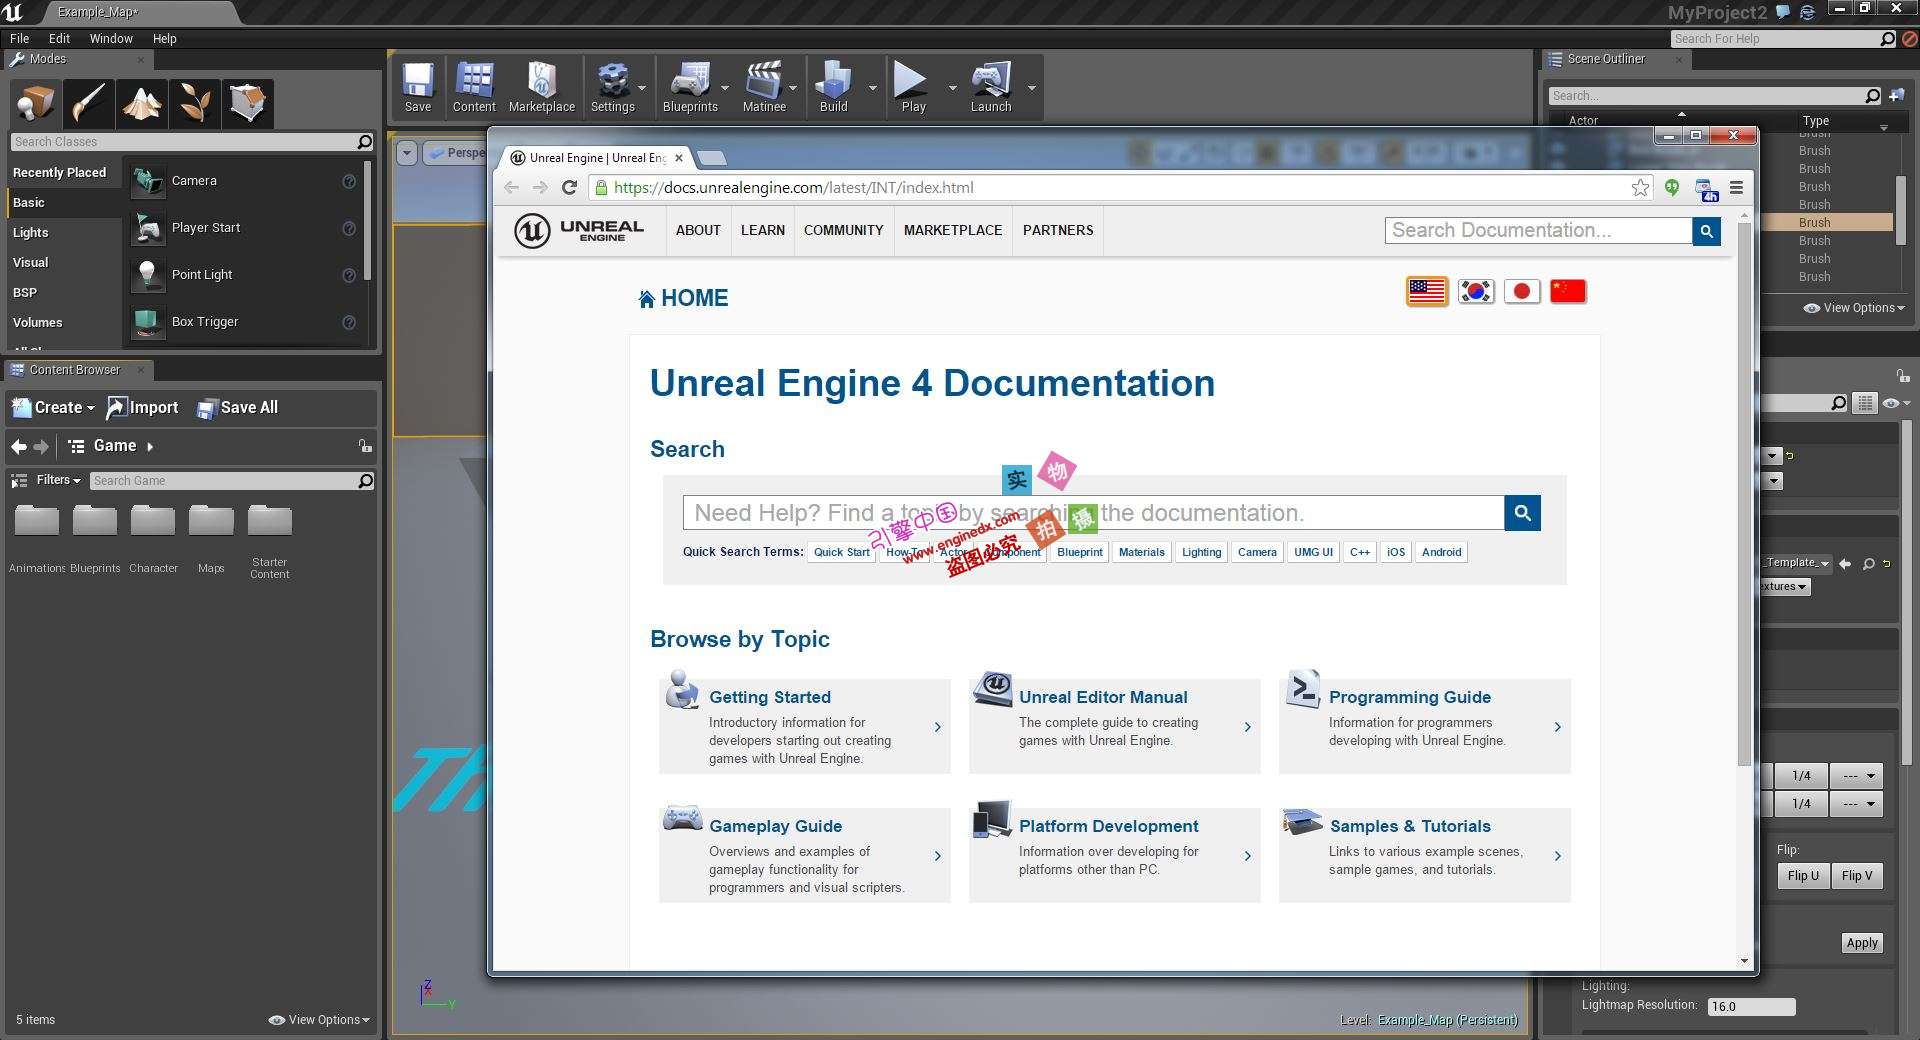
Task: Select Landscape mode mountain icon
Action: pos(142,103)
